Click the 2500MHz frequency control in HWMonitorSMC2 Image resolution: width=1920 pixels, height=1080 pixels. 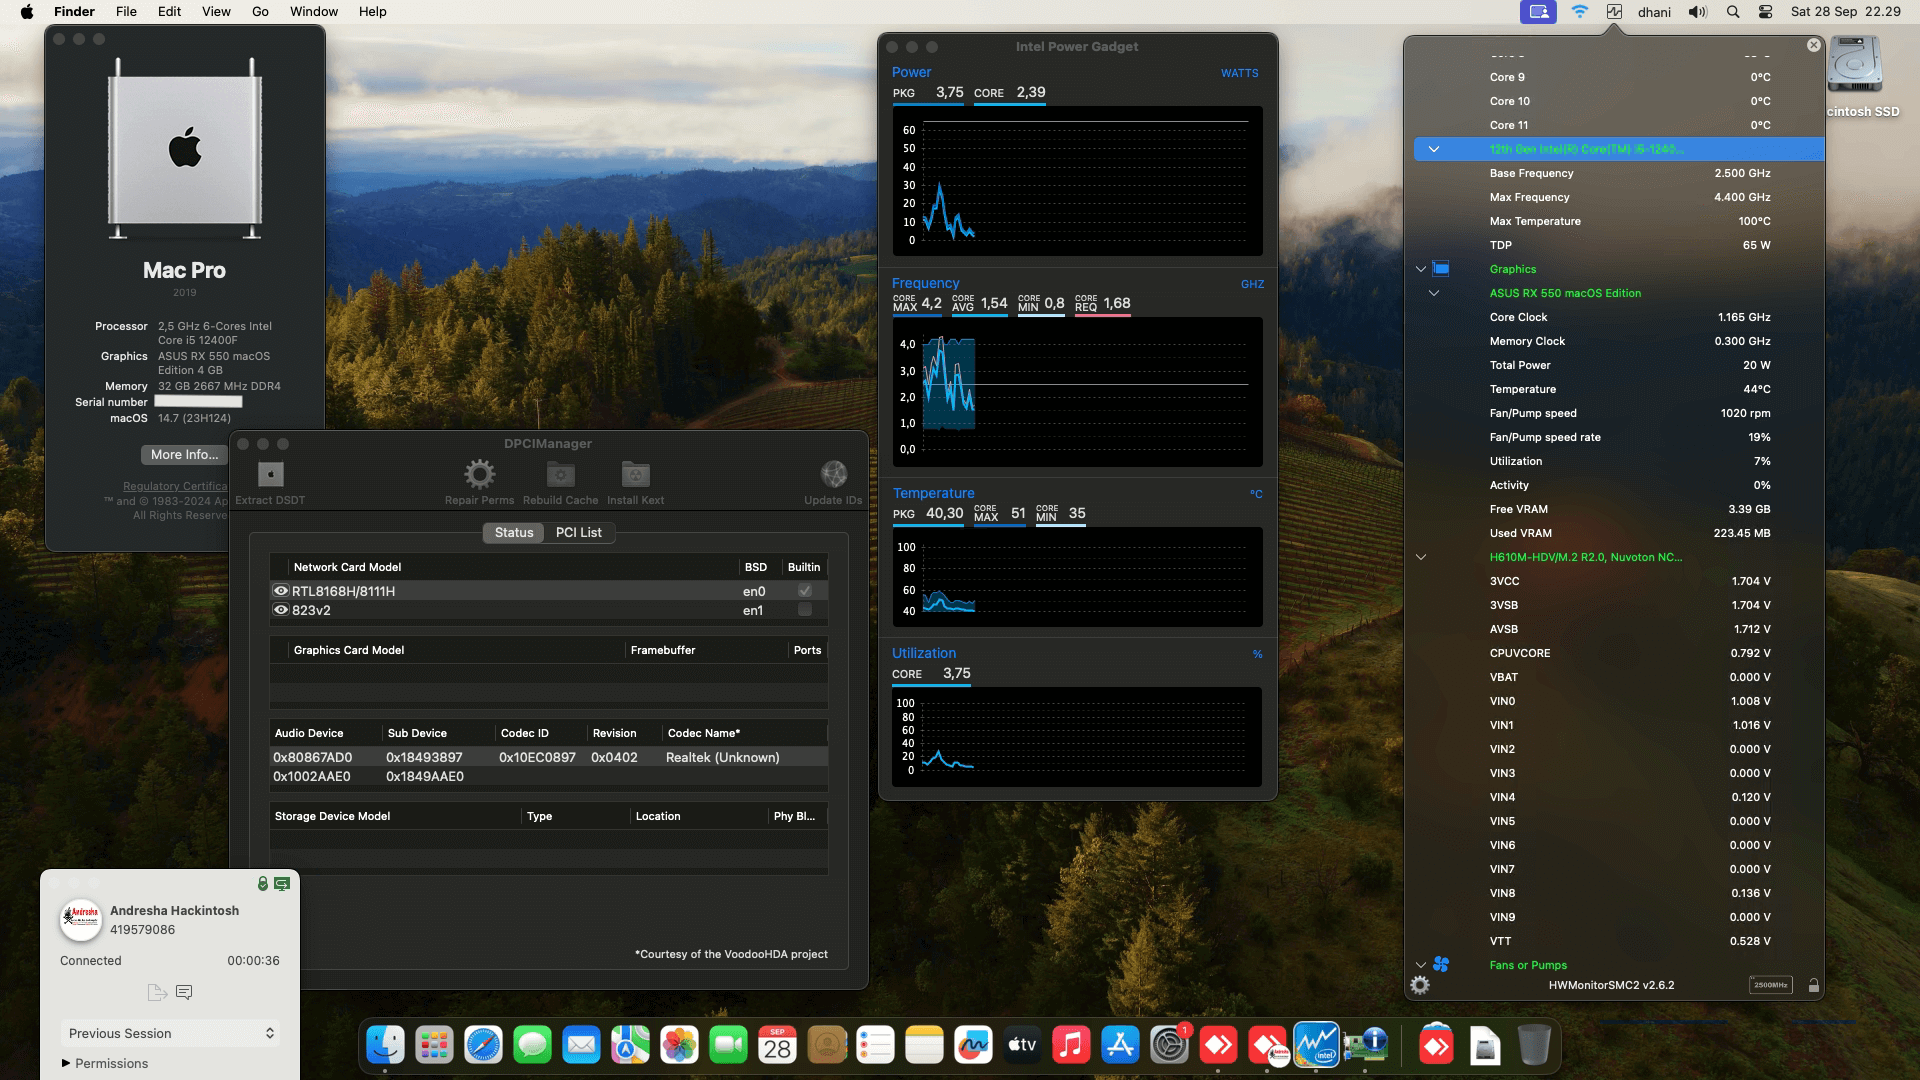click(1771, 984)
